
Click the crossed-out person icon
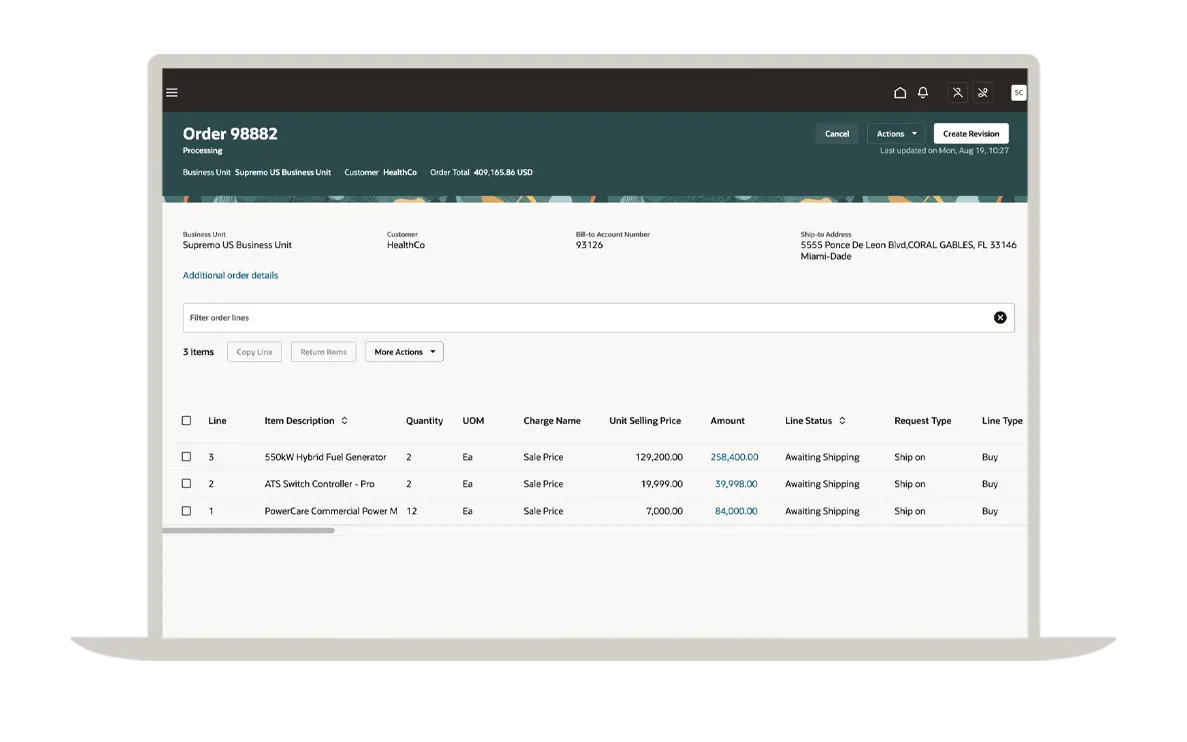[957, 93]
